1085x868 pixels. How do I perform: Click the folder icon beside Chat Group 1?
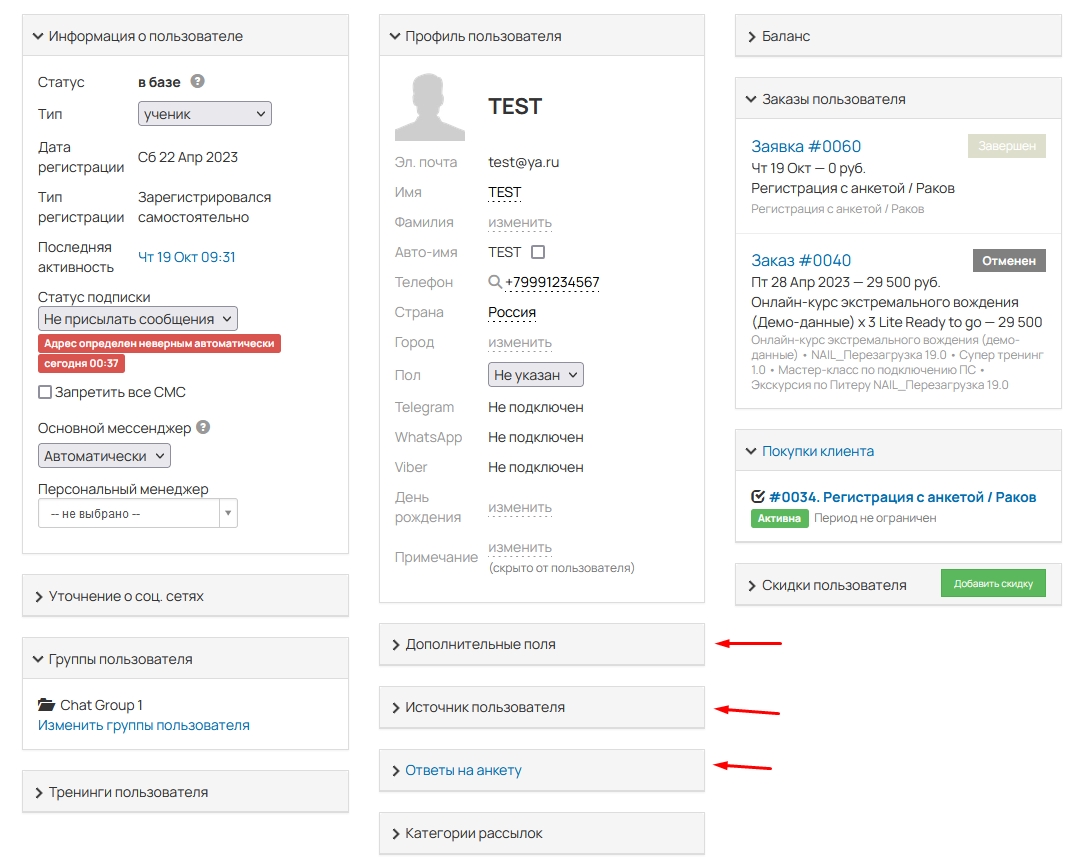click(46, 705)
